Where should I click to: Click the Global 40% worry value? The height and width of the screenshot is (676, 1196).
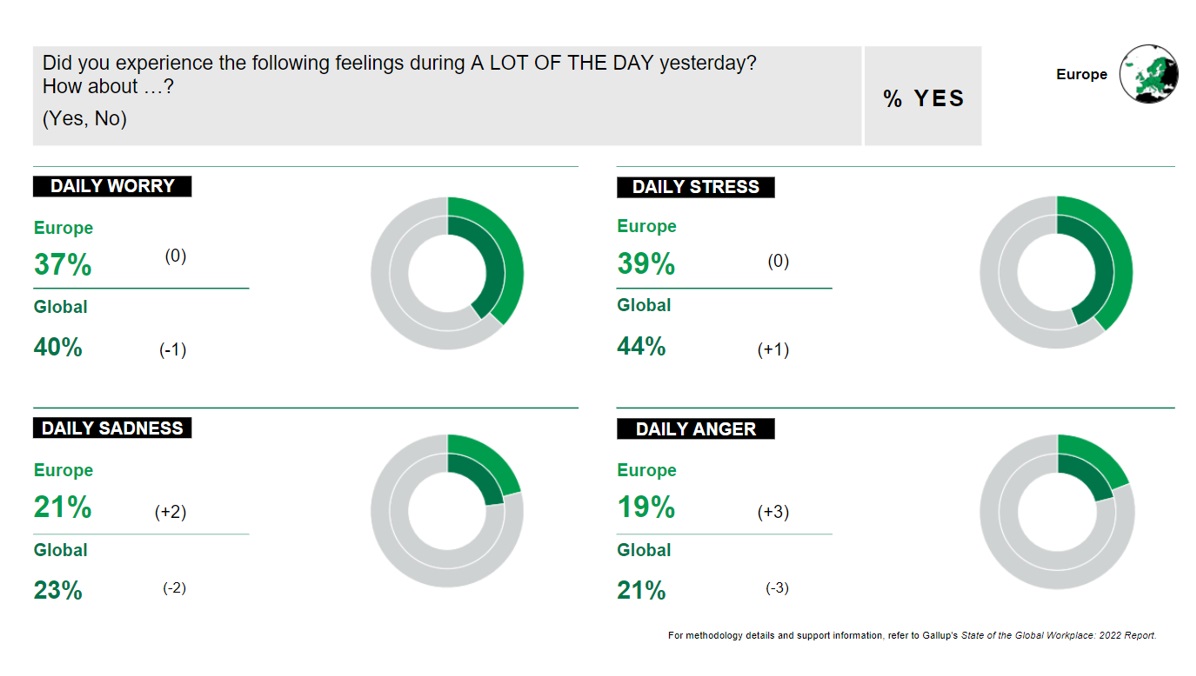[x=58, y=348]
